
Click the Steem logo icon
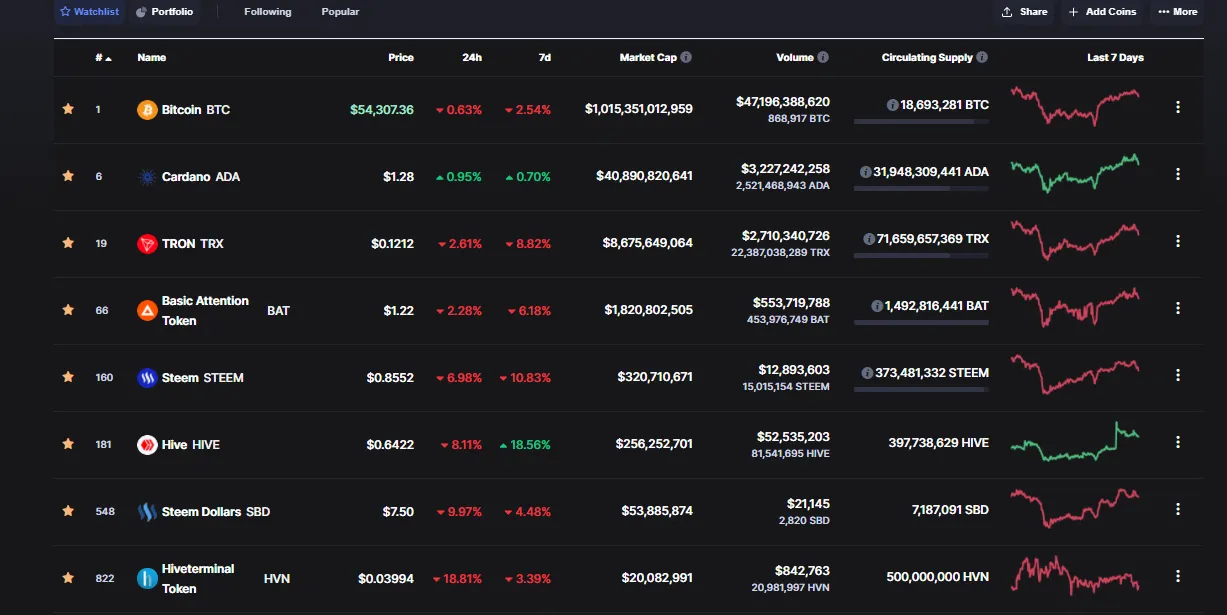pyautogui.click(x=147, y=378)
